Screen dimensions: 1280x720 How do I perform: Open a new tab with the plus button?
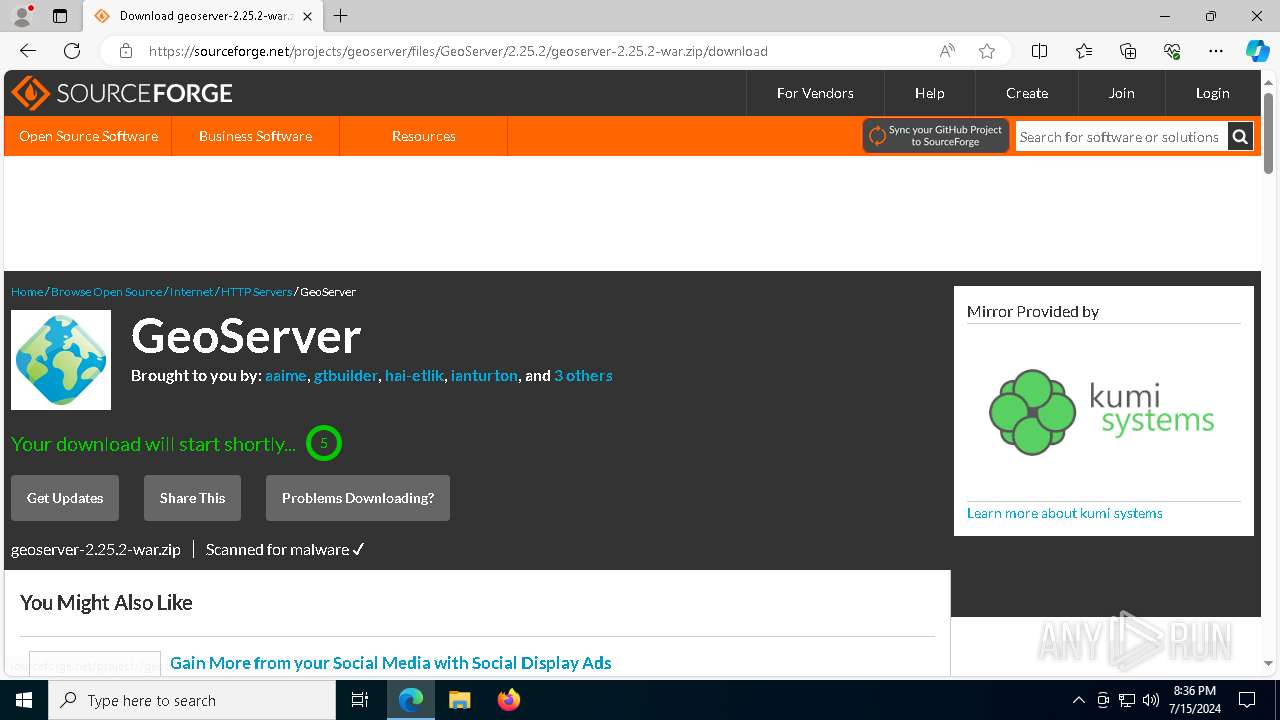coord(341,16)
